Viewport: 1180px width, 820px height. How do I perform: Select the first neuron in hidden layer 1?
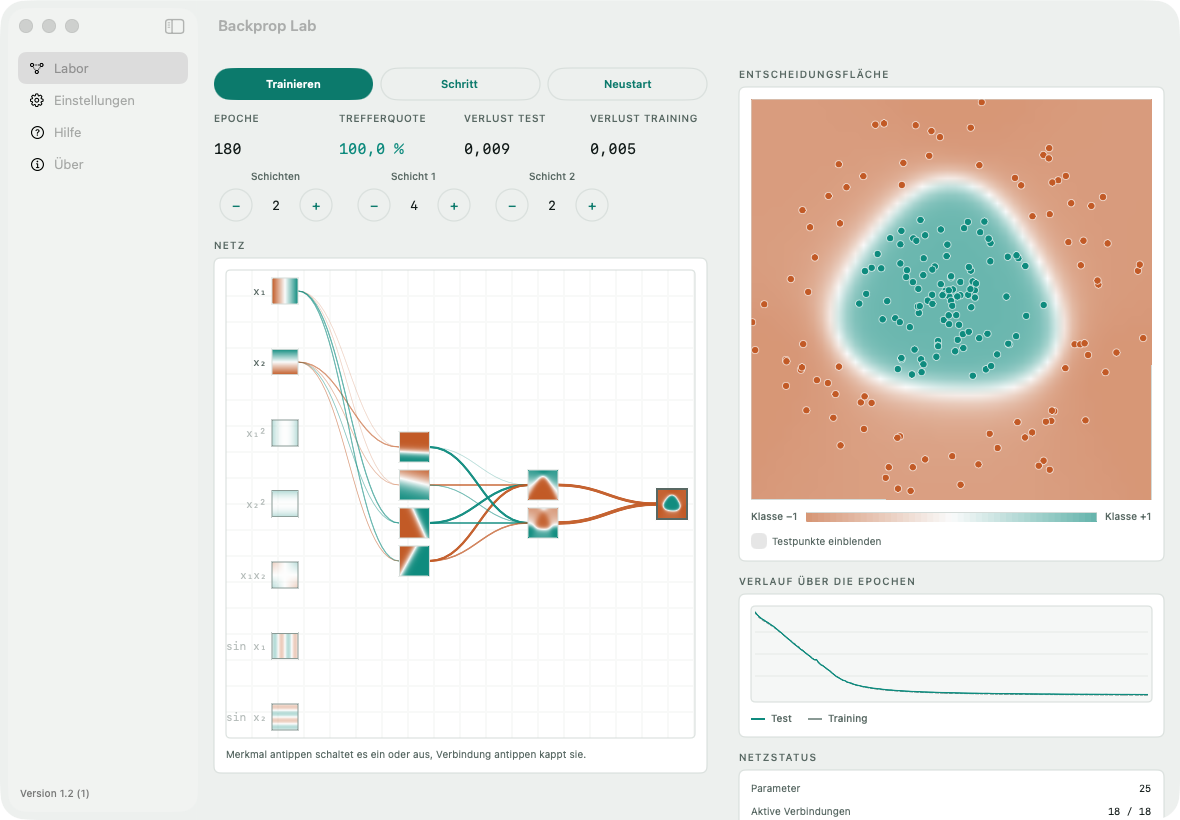coord(415,447)
